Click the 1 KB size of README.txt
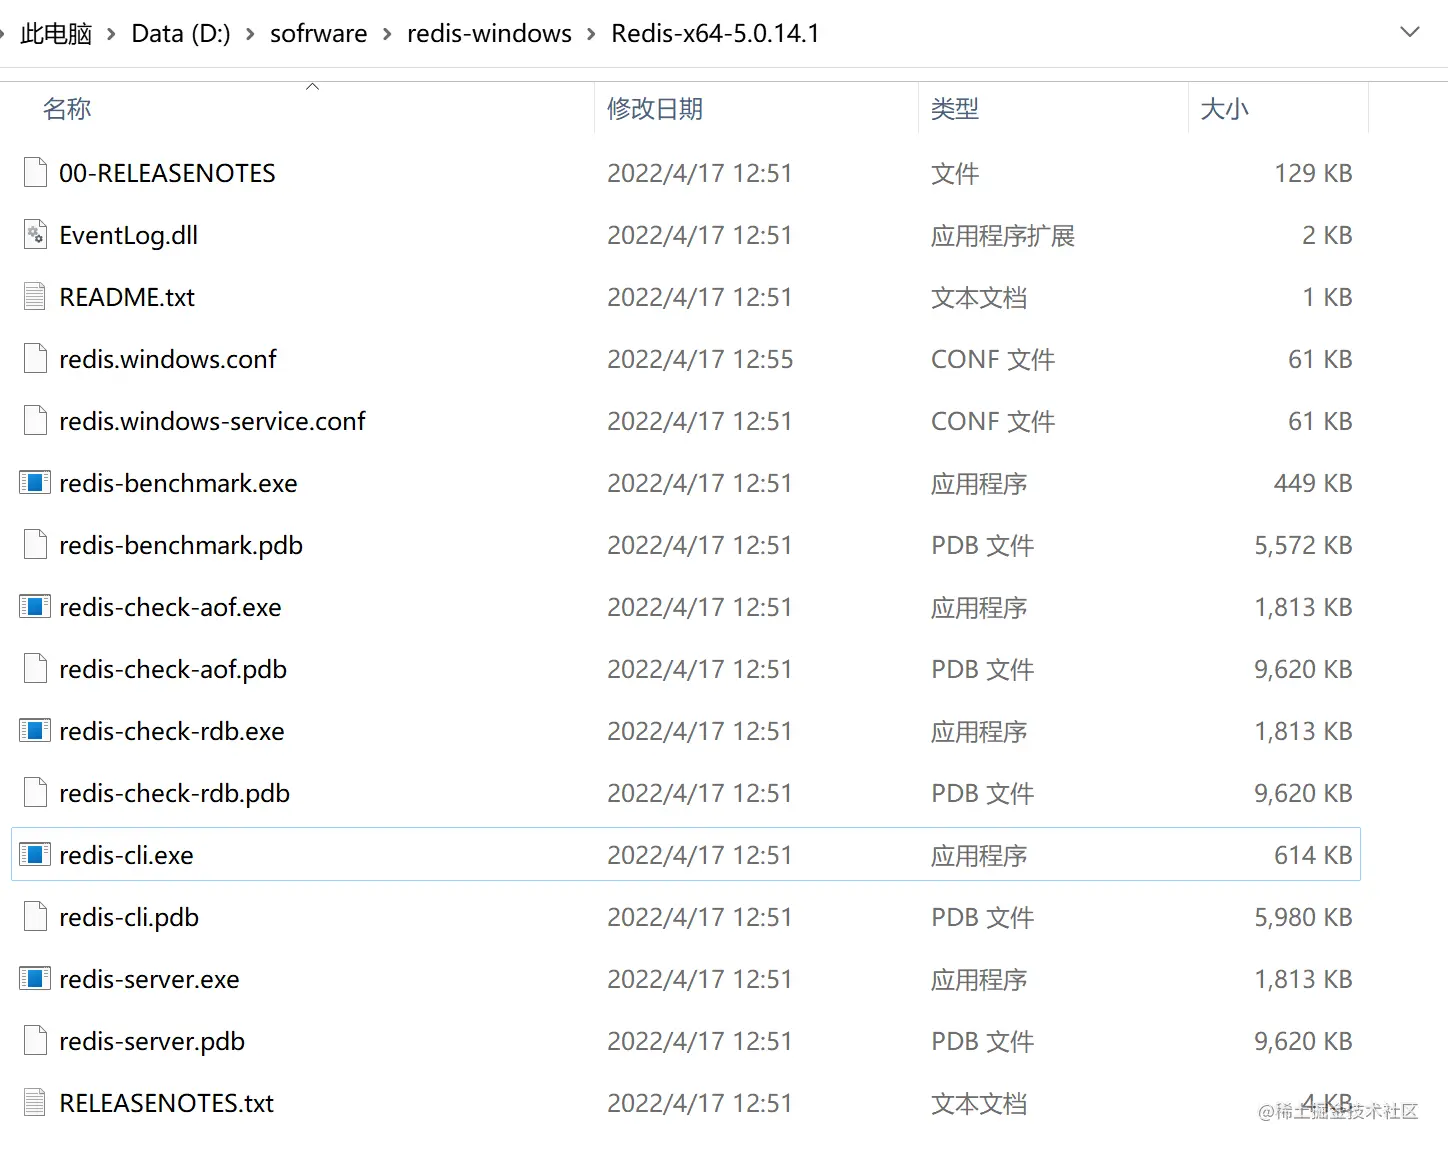 pos(1327,297)
